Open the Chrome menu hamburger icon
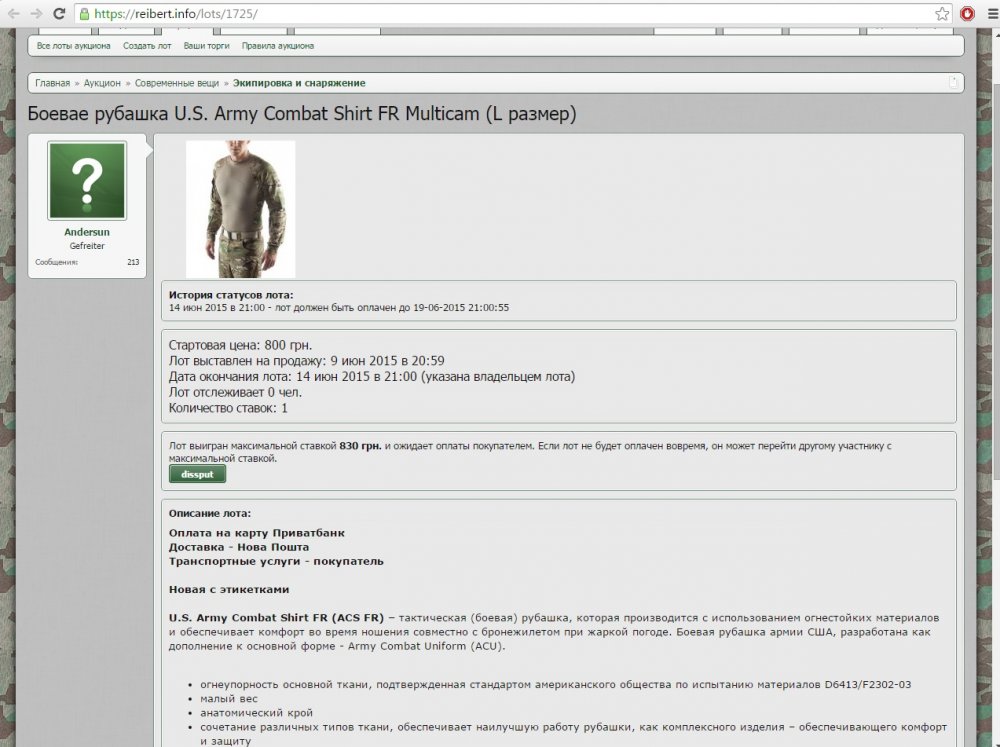 989,14
